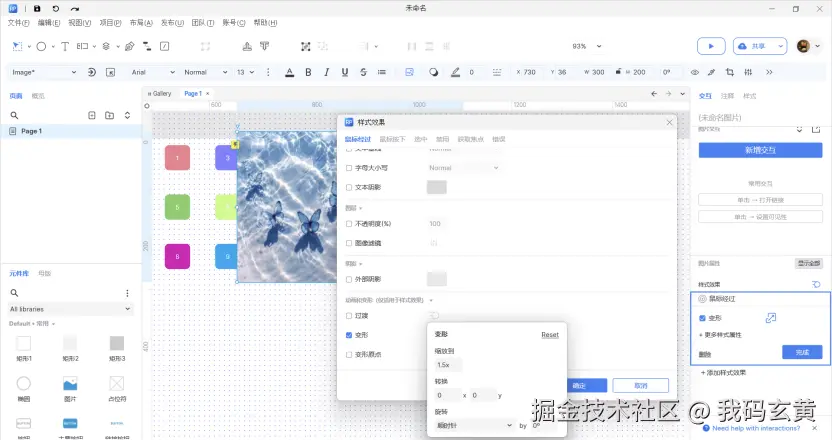Select the Text tool
Viewport: 832px width, 440px height.
pos(65,46)
